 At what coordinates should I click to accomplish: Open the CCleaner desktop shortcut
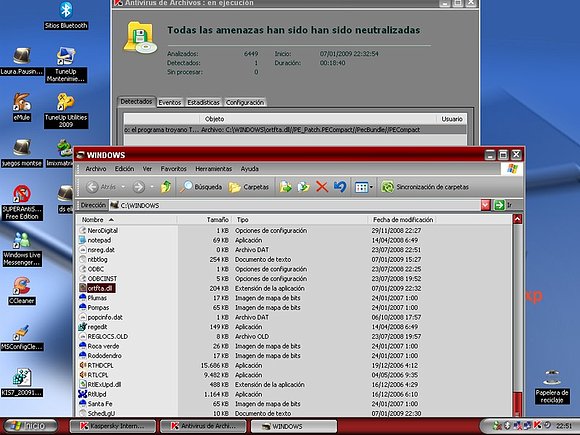pyautogui.click(x=22, y=290)
